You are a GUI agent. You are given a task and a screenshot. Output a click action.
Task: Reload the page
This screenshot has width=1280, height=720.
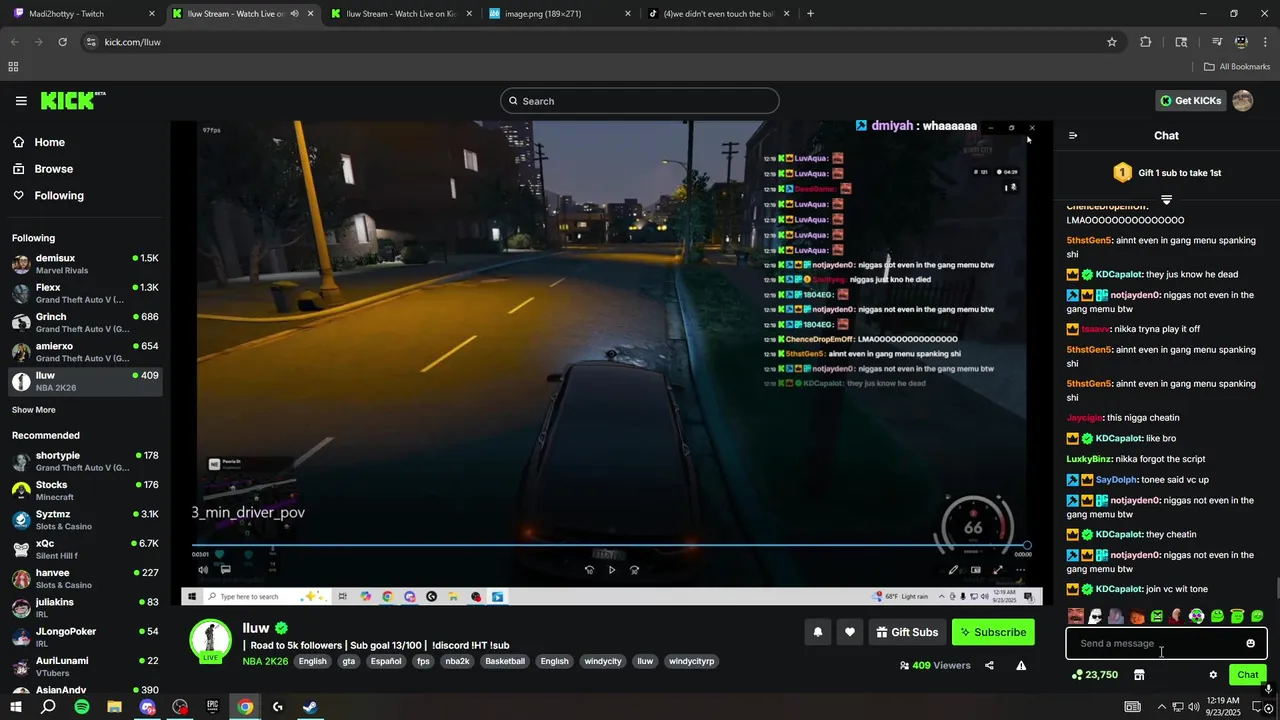click(62, 42)
